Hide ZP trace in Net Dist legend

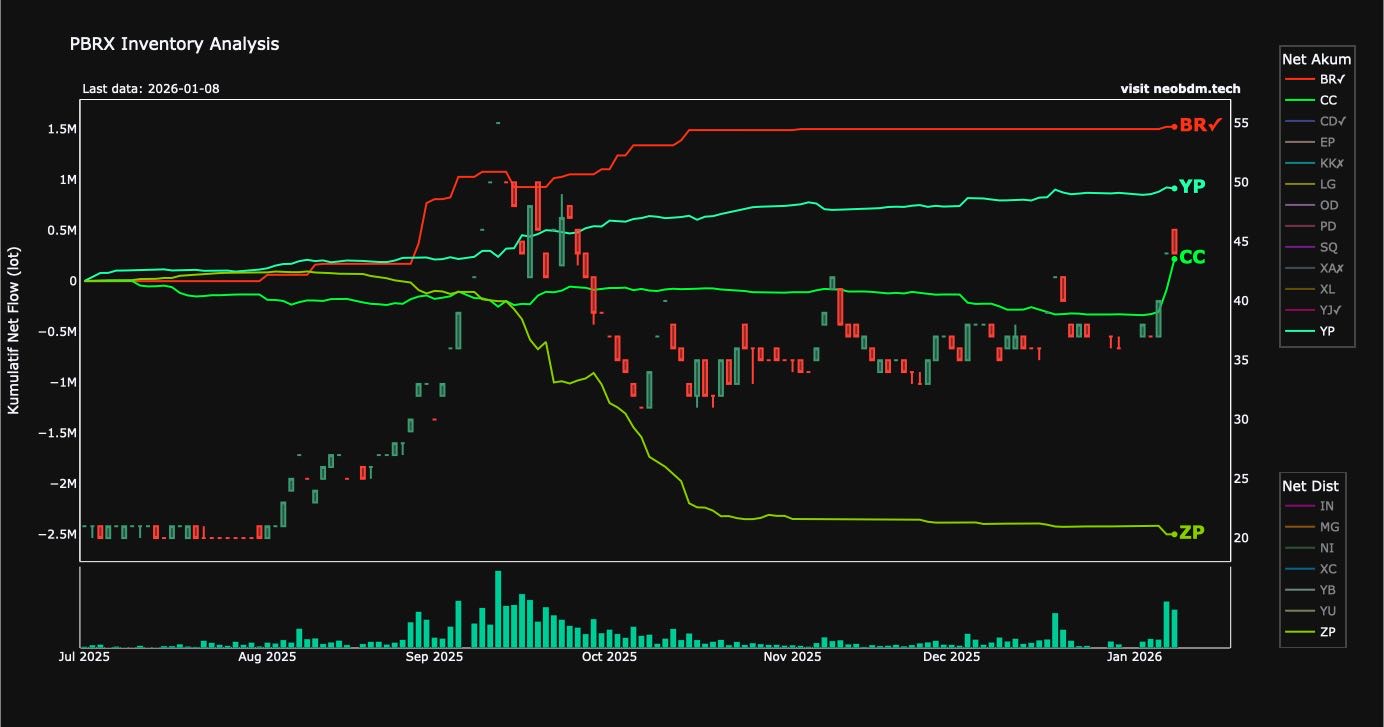pos(1312,632)
